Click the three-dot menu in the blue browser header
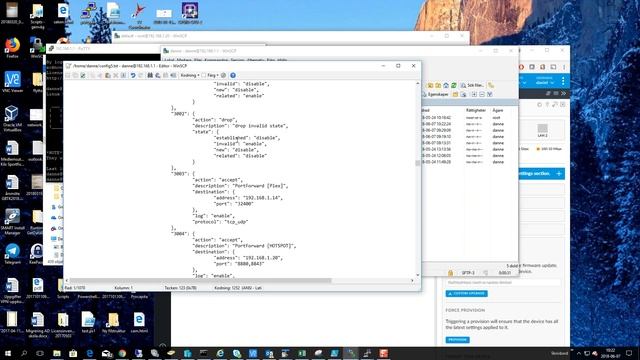This screenshot has height=360, width=640. 563,81
